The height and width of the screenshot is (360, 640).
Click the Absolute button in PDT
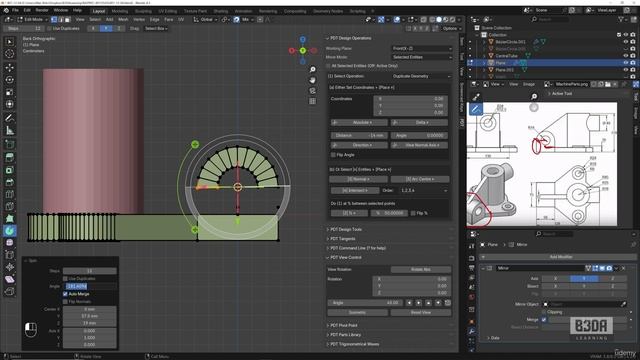[359, 122]
